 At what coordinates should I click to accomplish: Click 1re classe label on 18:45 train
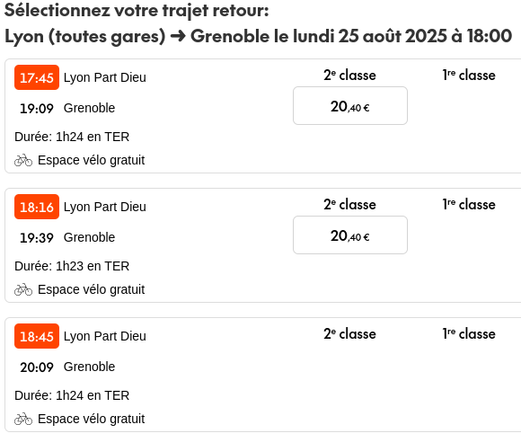pos(469,334)
